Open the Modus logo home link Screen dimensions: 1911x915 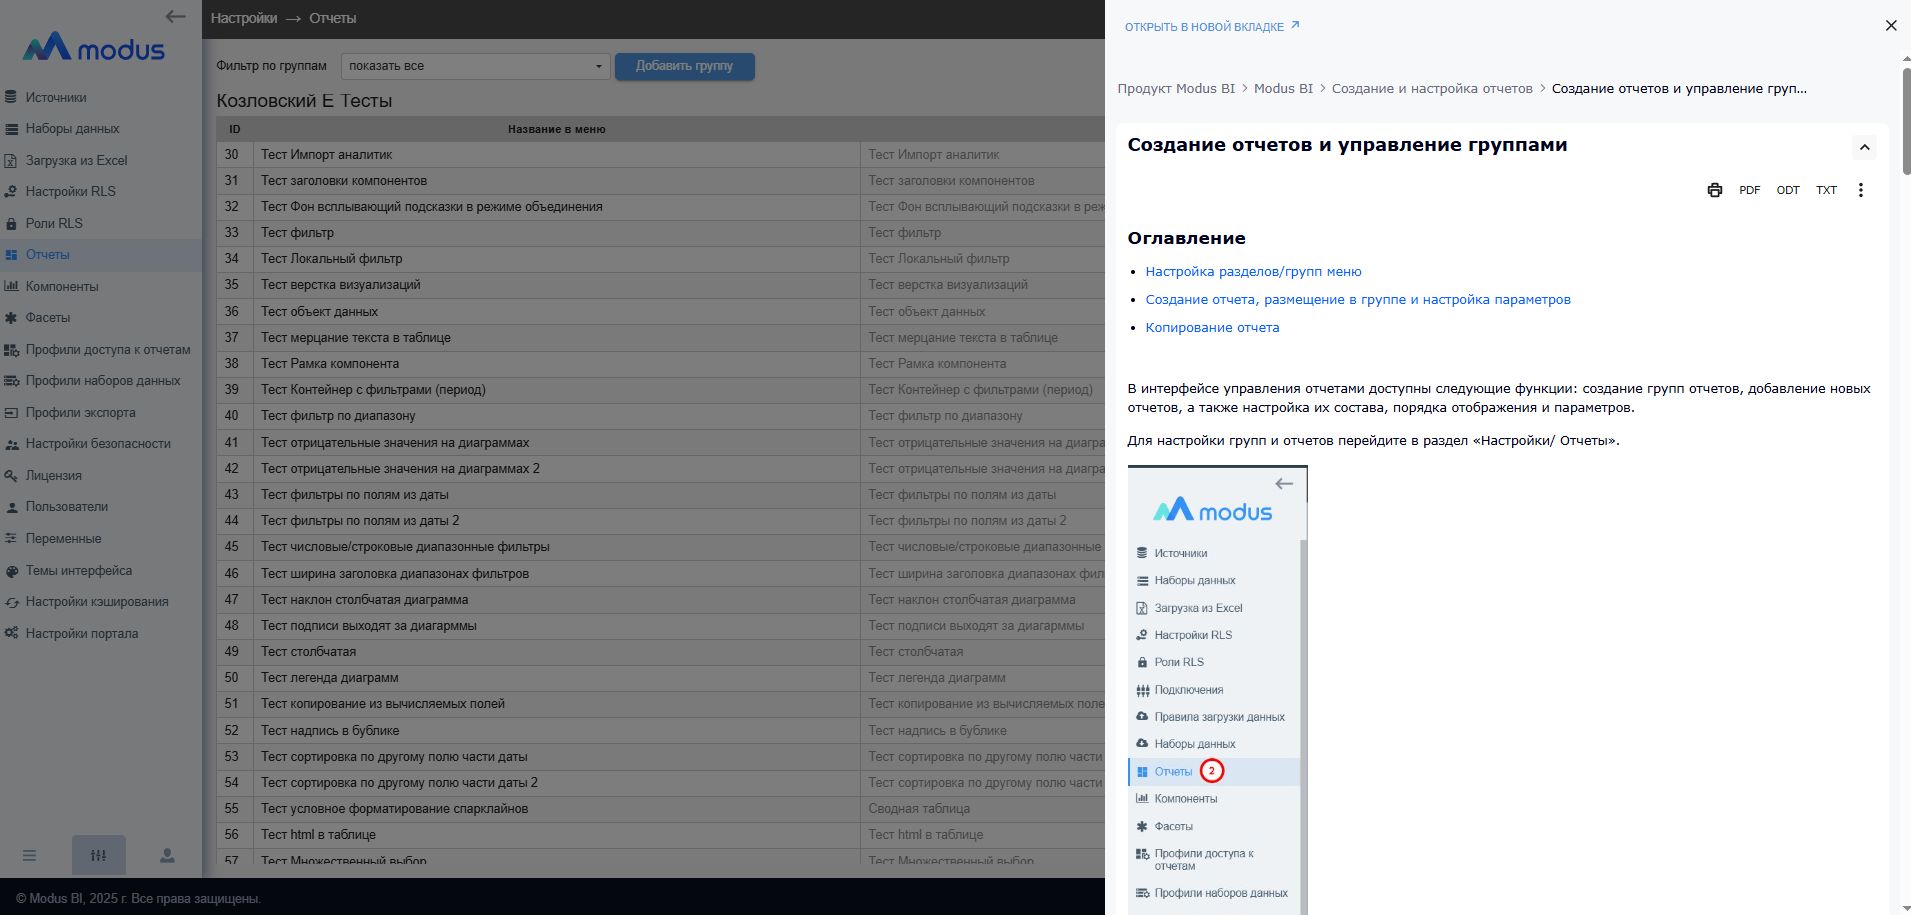click(x=94, y=48)
